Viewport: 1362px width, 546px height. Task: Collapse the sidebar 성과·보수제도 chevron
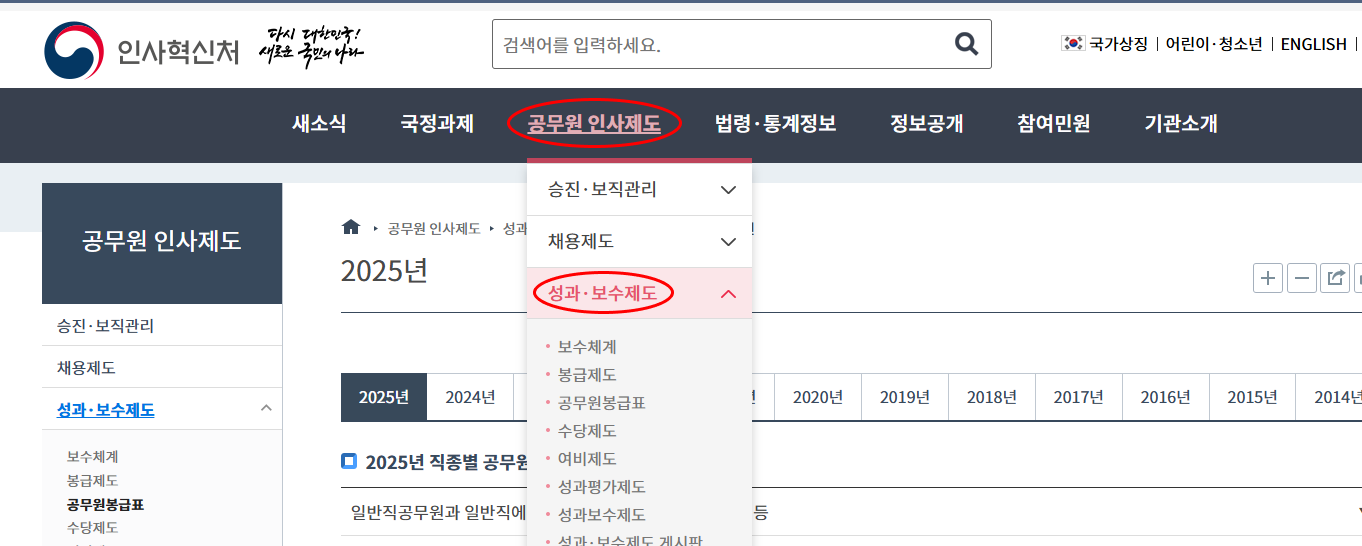coord(266,408)
